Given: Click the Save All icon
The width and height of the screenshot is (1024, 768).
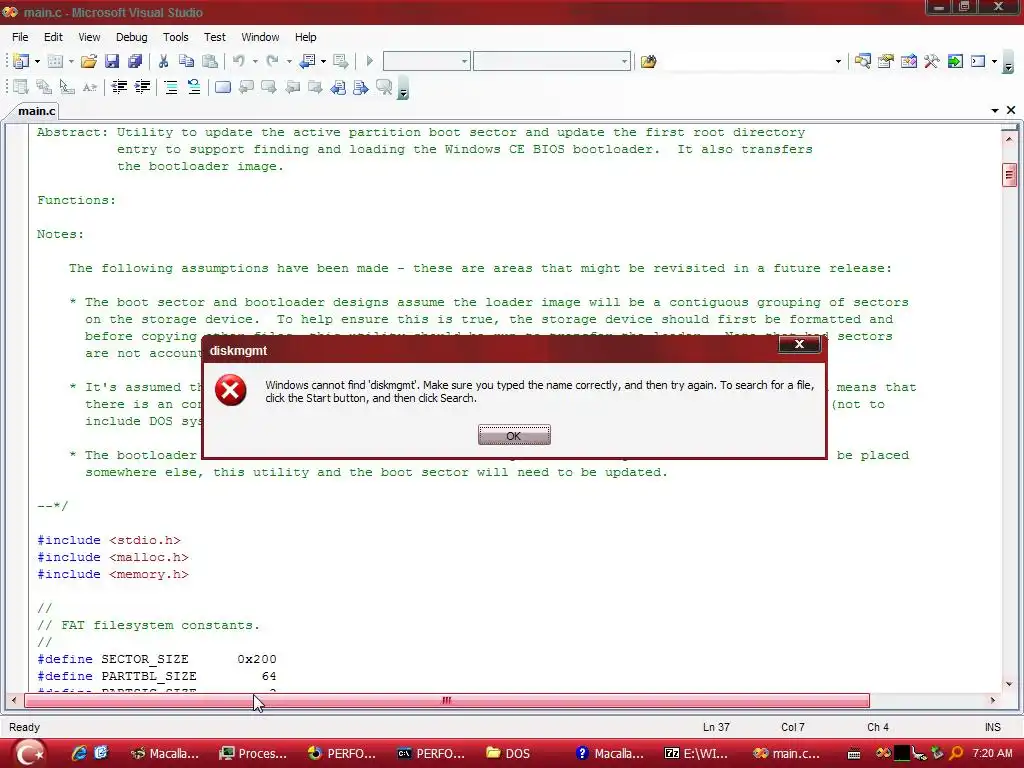Looking at the screenshot, I should [x=135, y=61].
